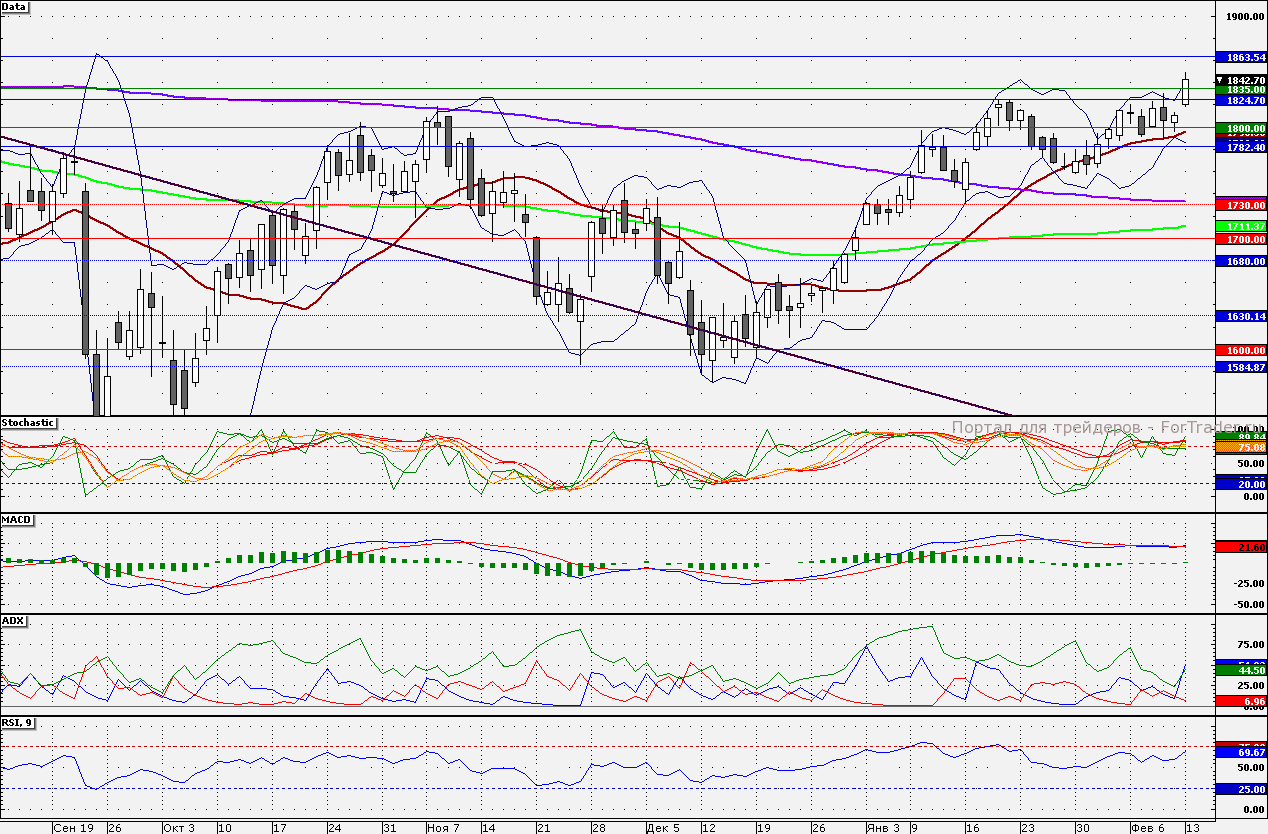Select the Stochastic indicator panel label
The width and height of the screenshot is (1268, 834).
point(28,423)
